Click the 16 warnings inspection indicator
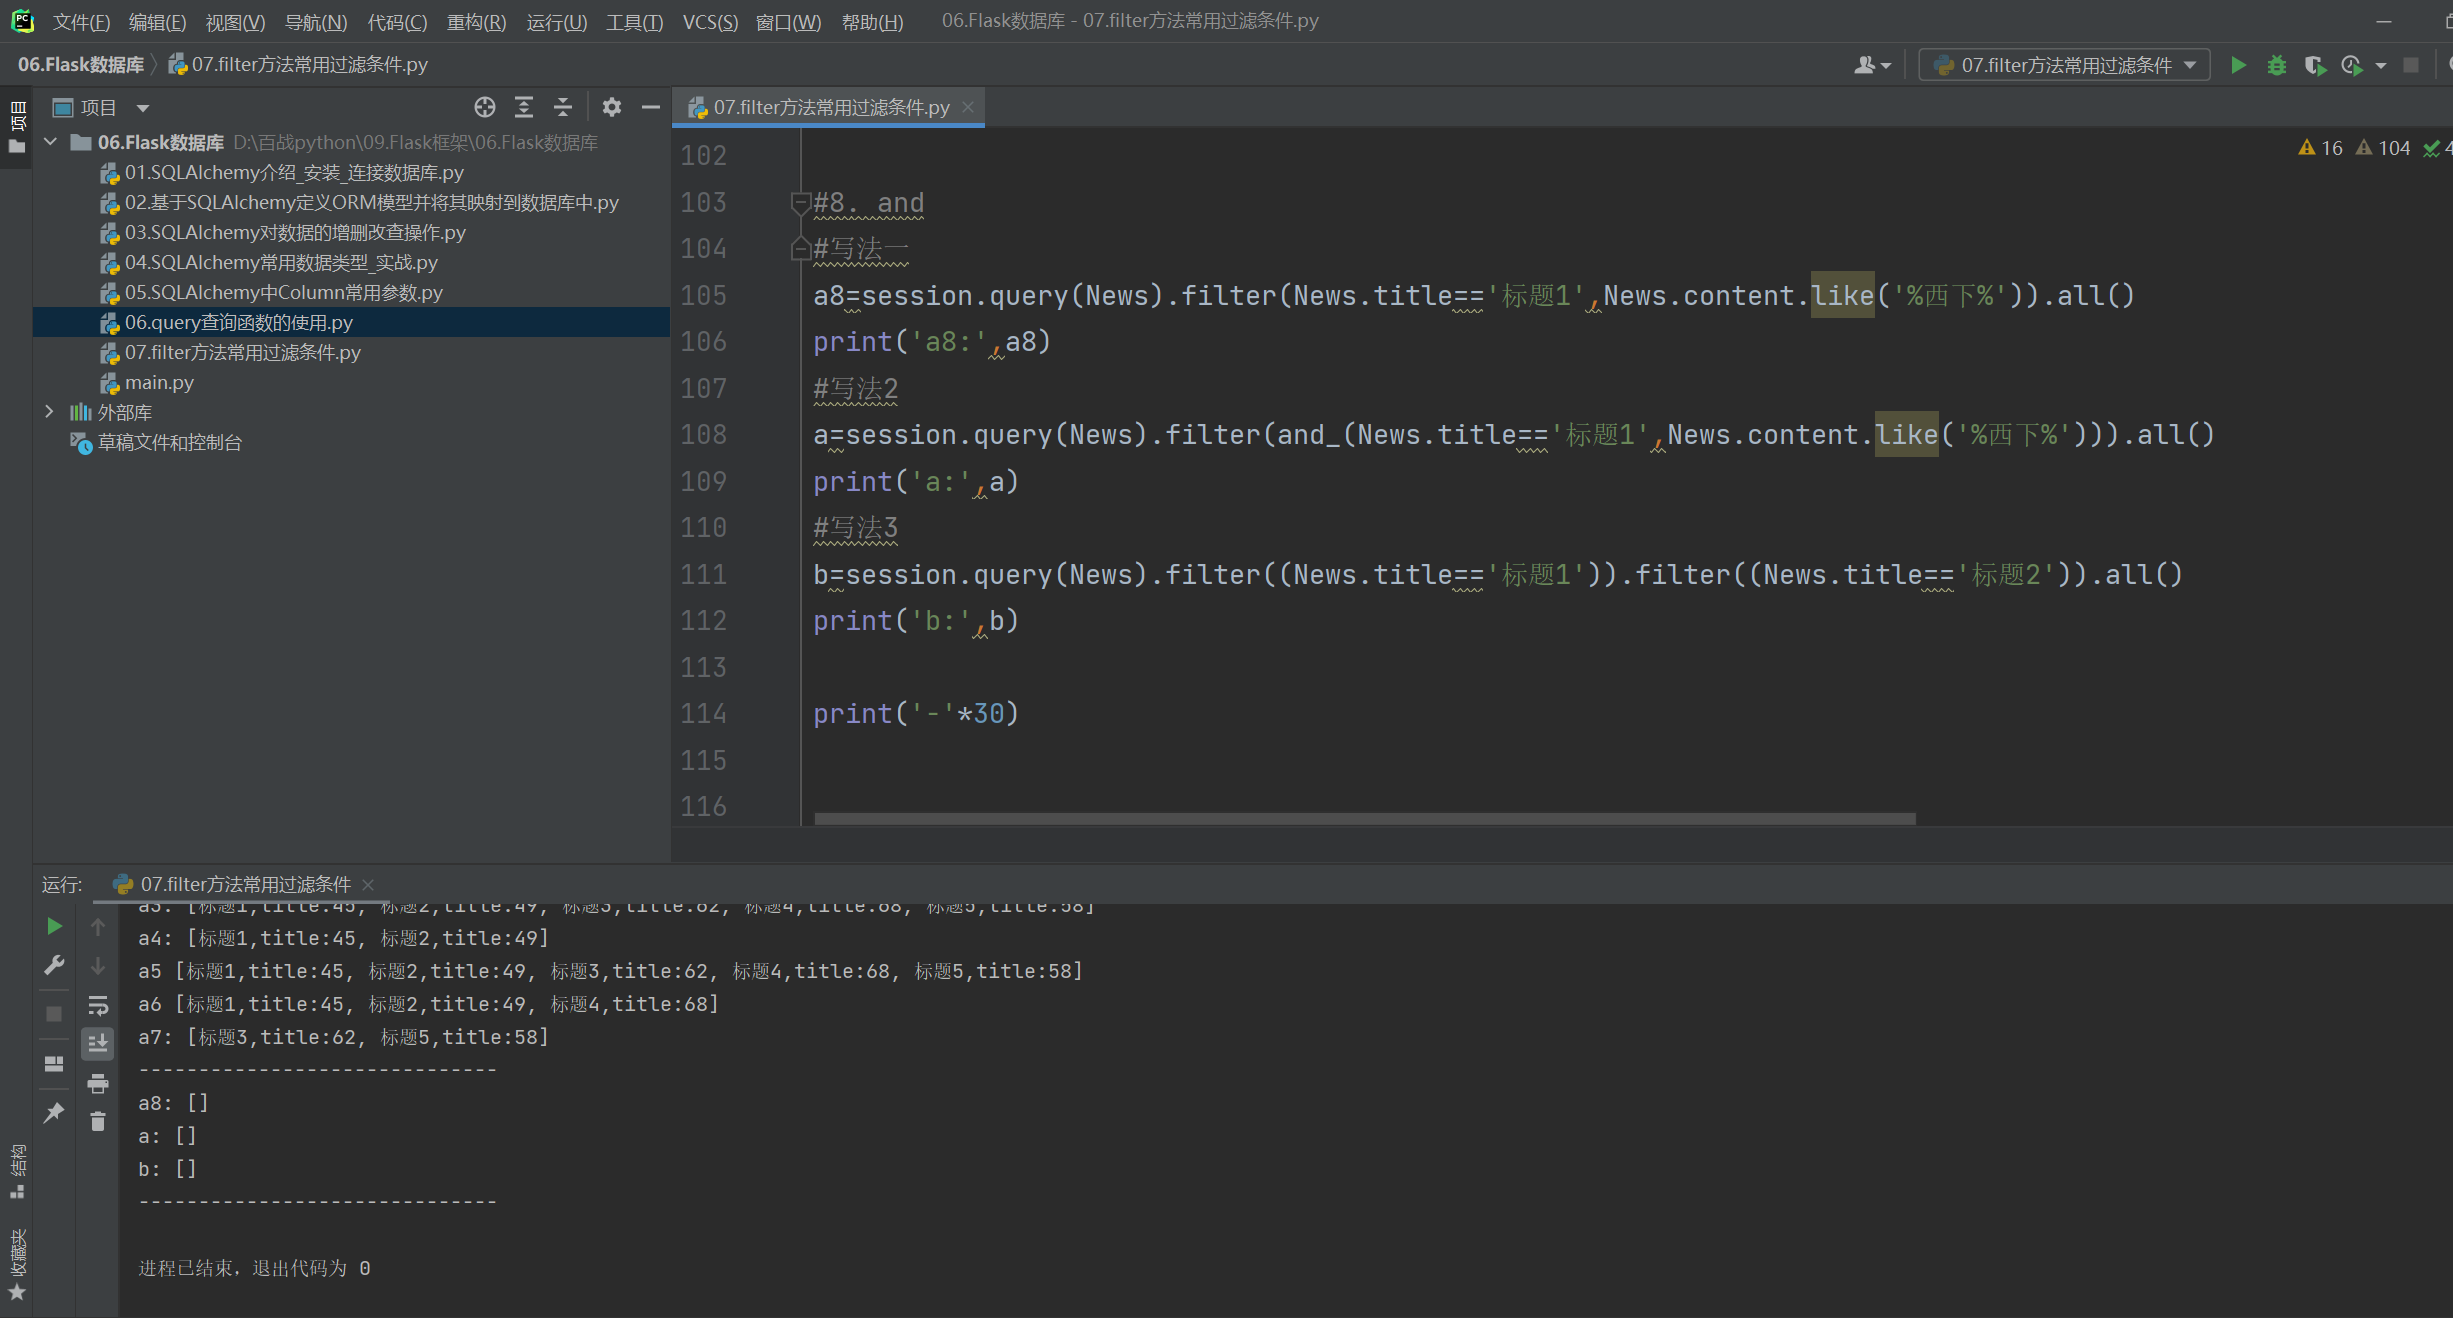Screen dimensions: 2453x1318 (2320, 148)
